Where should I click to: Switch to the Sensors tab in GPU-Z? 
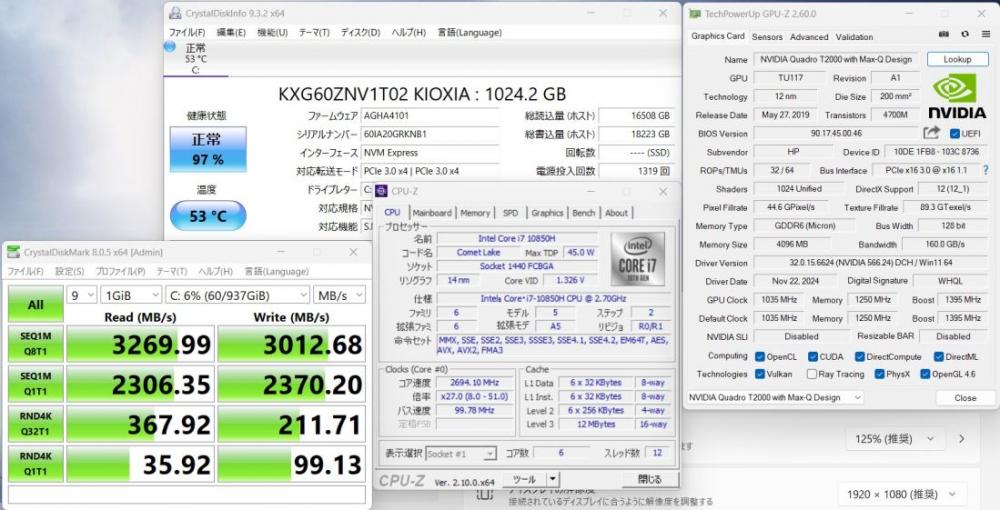pyautogui.click(x=767, y=37)
